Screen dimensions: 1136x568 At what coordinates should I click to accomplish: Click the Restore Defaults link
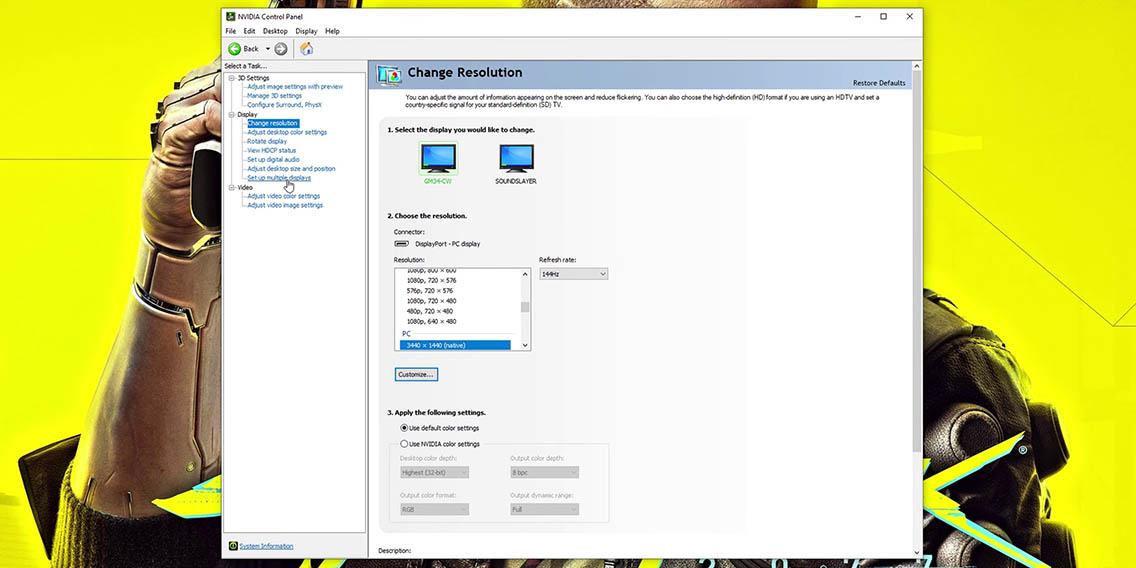879,83
